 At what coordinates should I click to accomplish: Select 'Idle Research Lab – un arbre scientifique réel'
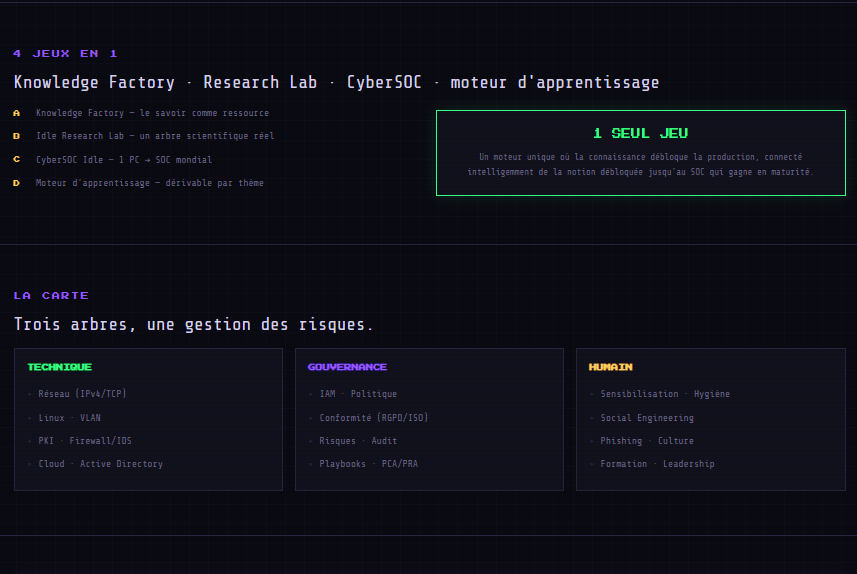(155, 136)
